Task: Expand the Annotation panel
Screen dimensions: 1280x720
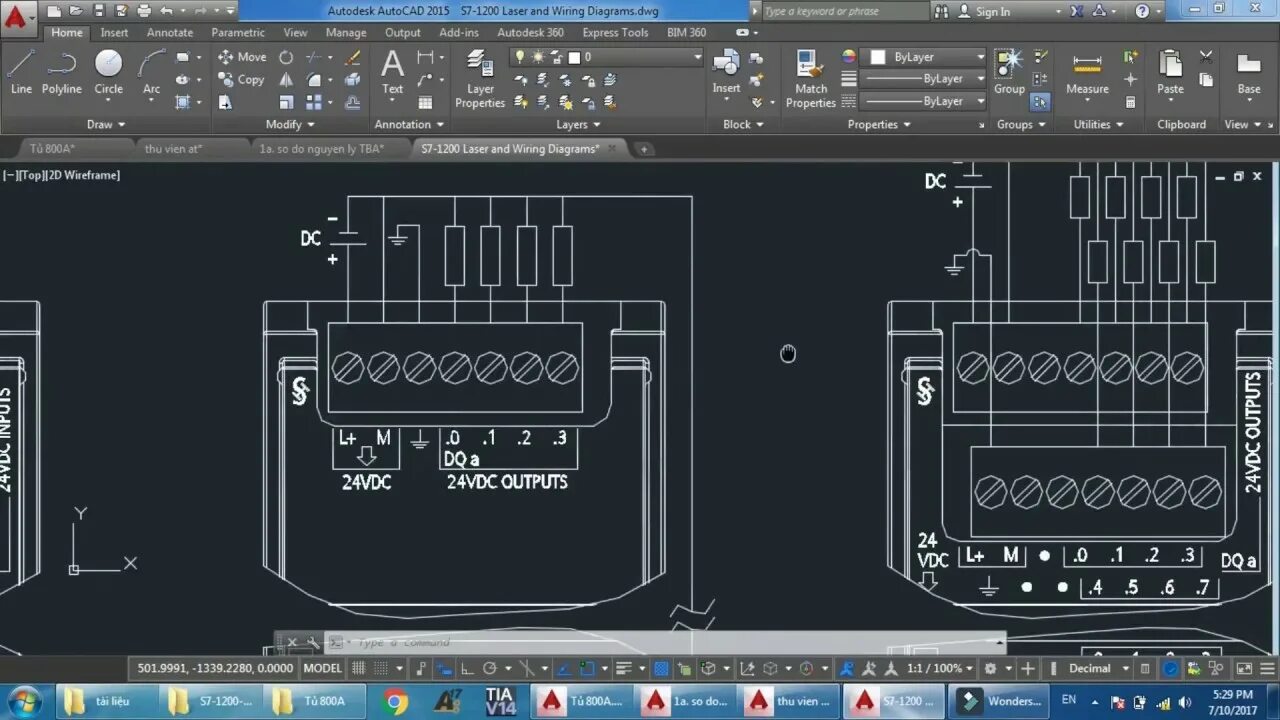Action: pos(409,125)
